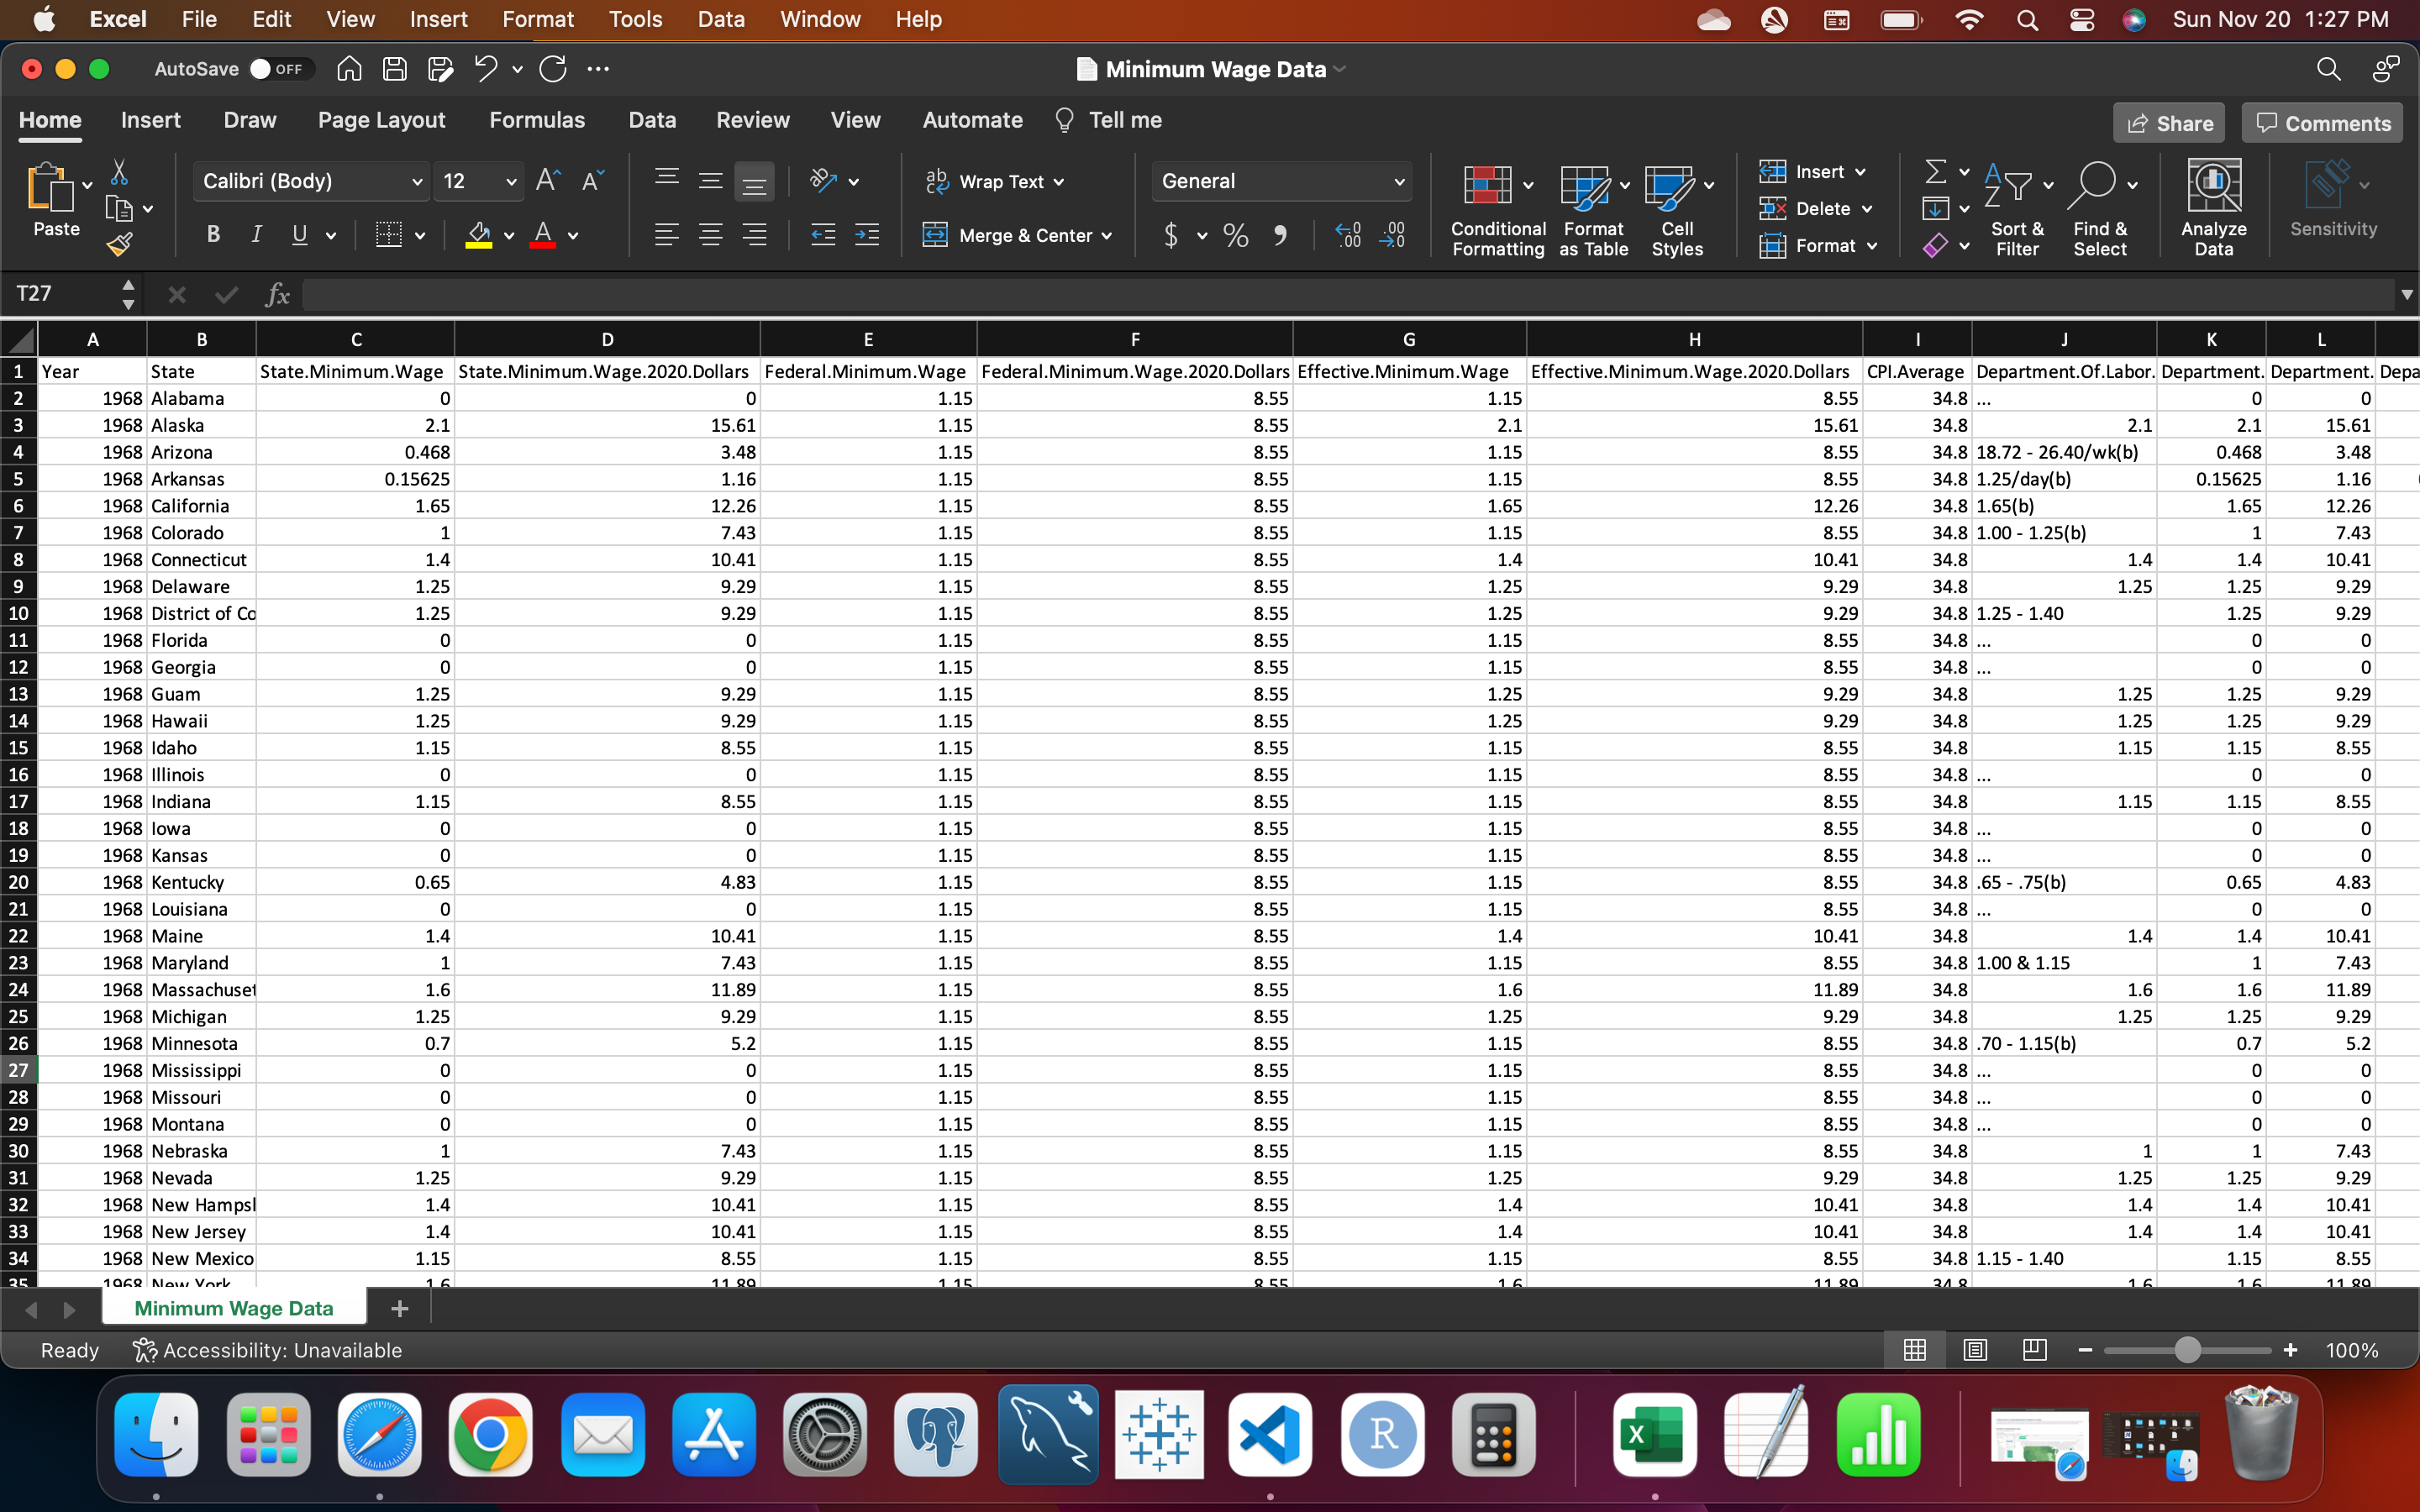Open Conditional Formatting options
The height and width of the screenshot is (1512, 2420).
pyautogui.click(x=1494, y=205)
